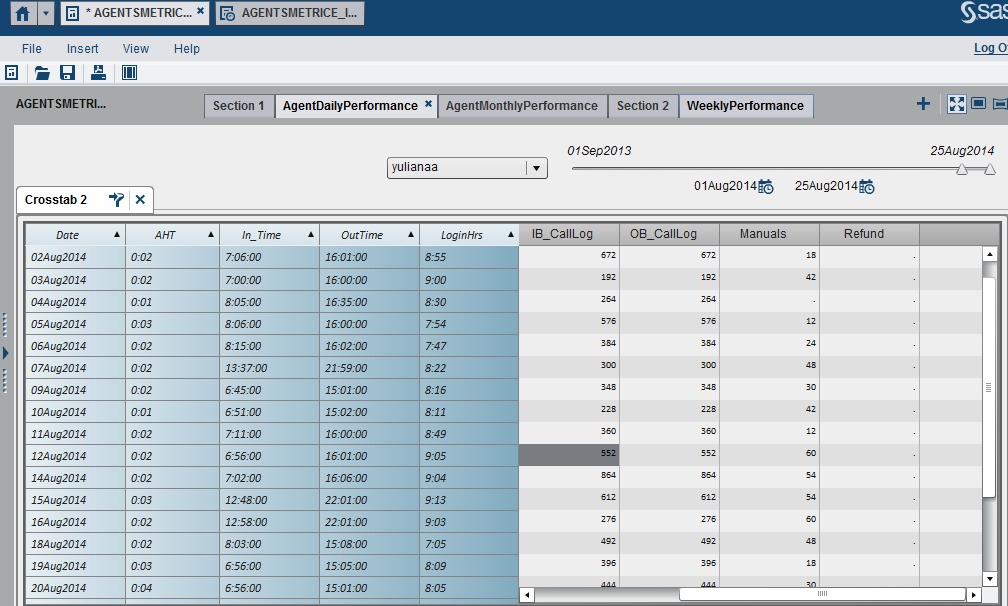Open calendar picker beside 25Aug2014
The height and width of the screenshot is (606, 1008).
click(867, 186)
